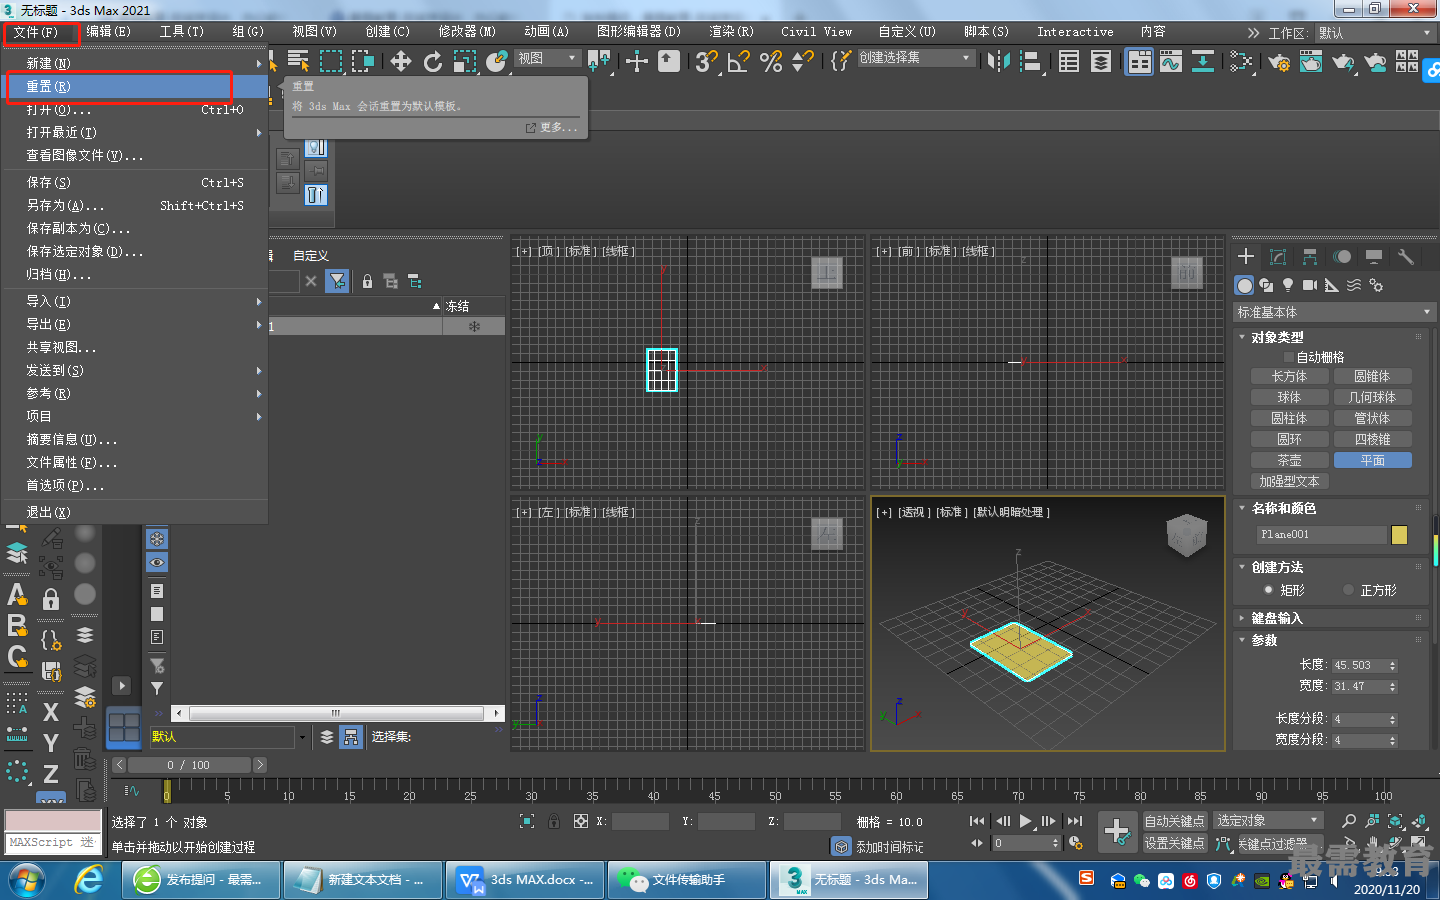Create a 长方体 box primitive

click(1290, 376)
